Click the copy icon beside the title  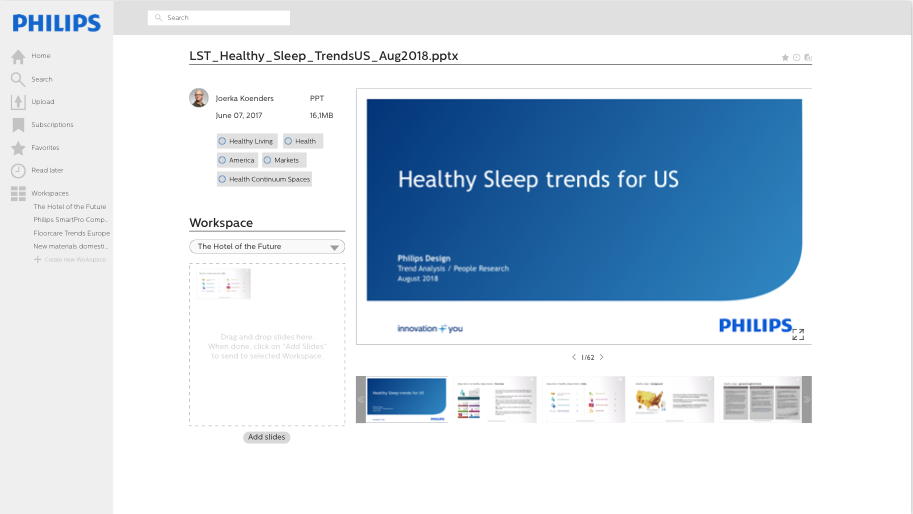[x=808, y=58]
